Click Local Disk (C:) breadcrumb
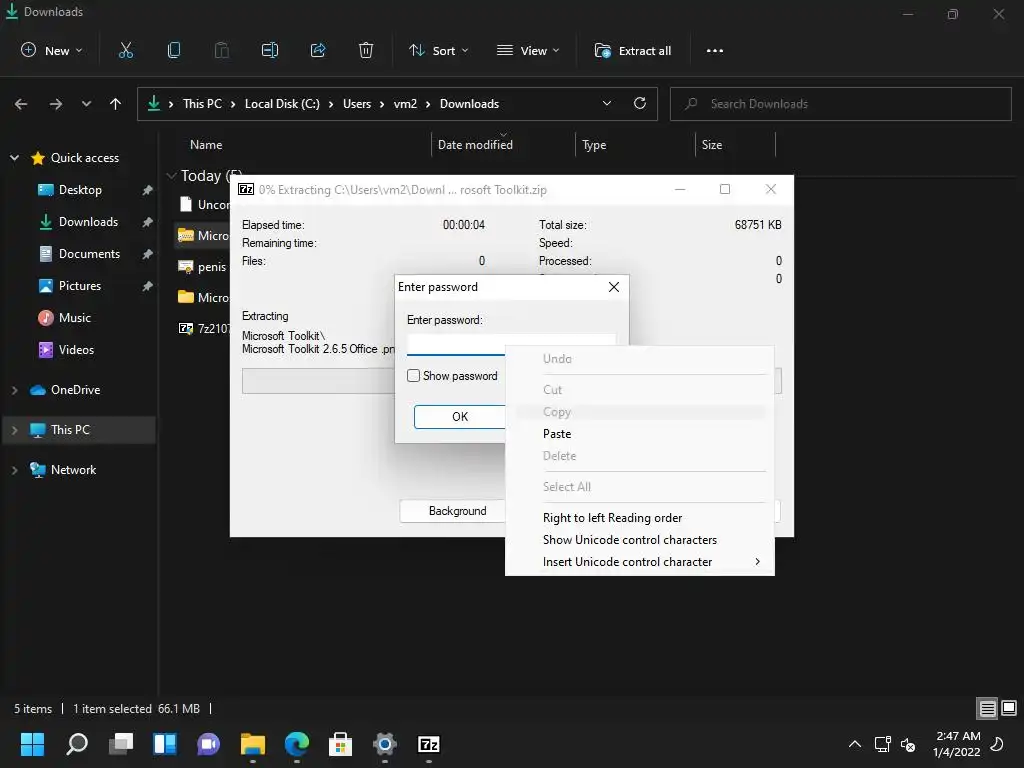The image size is (1024, 768). pyautogui.click(x=282, y=104)
